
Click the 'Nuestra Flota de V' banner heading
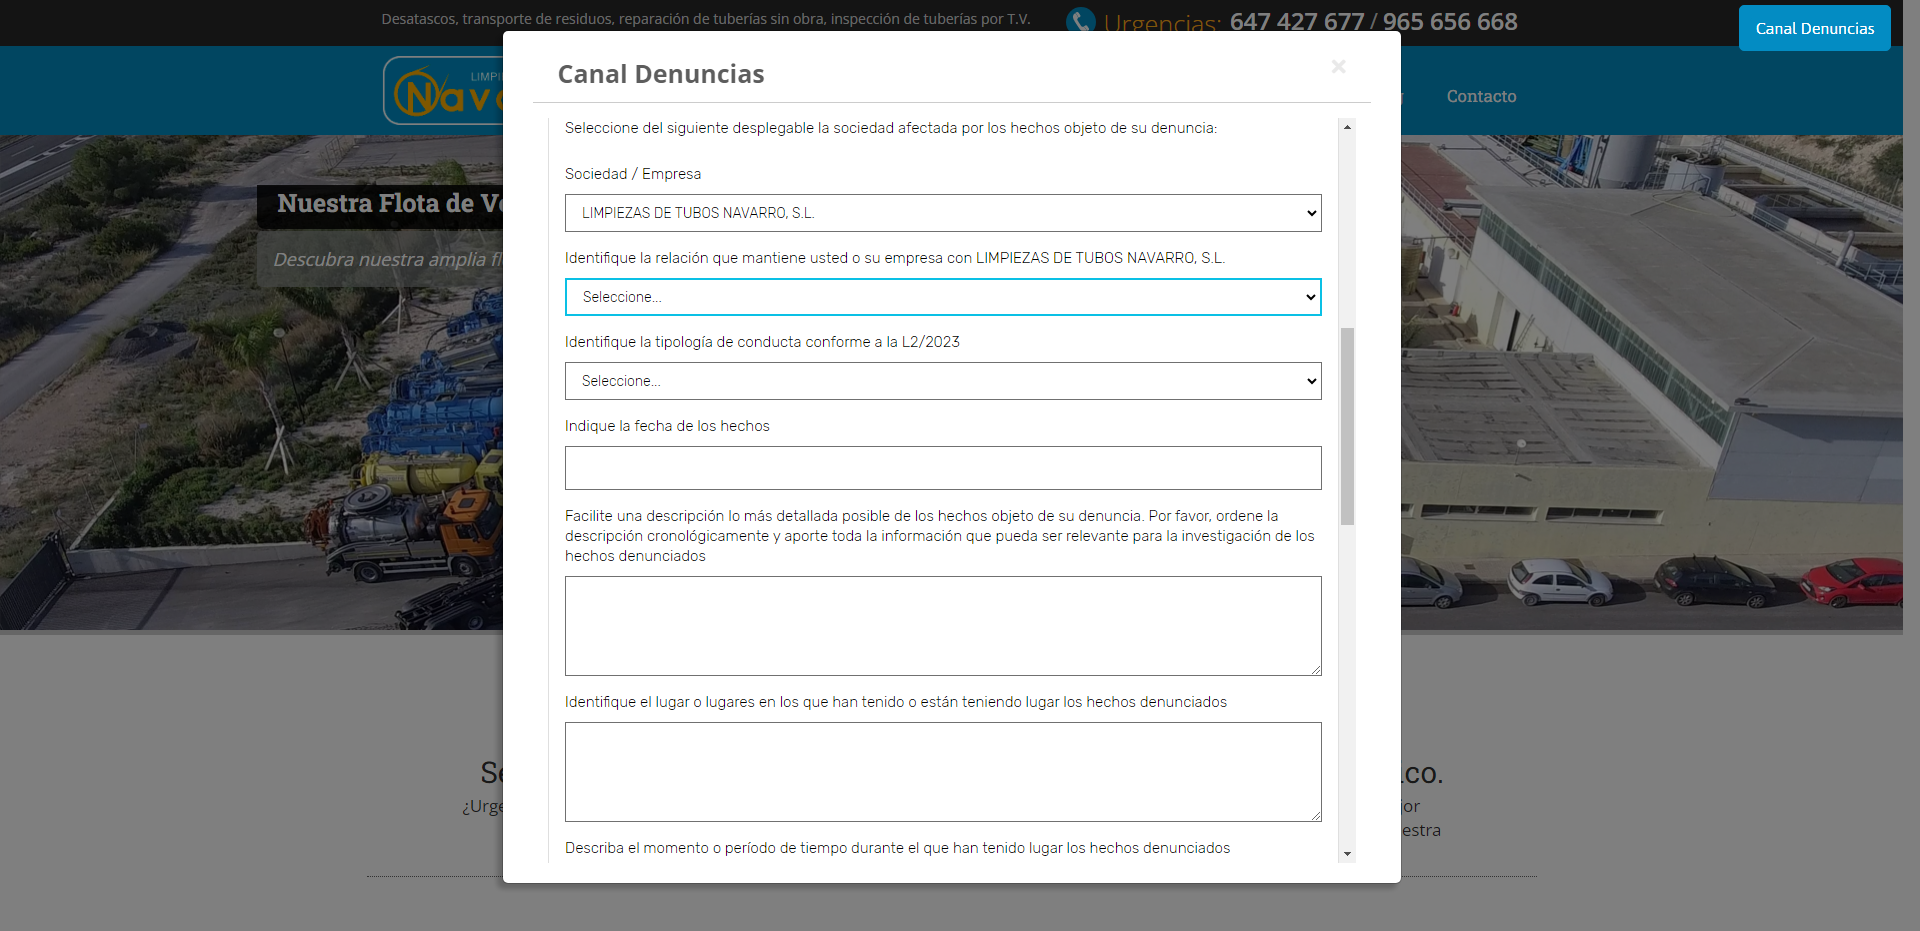point(390,203)
